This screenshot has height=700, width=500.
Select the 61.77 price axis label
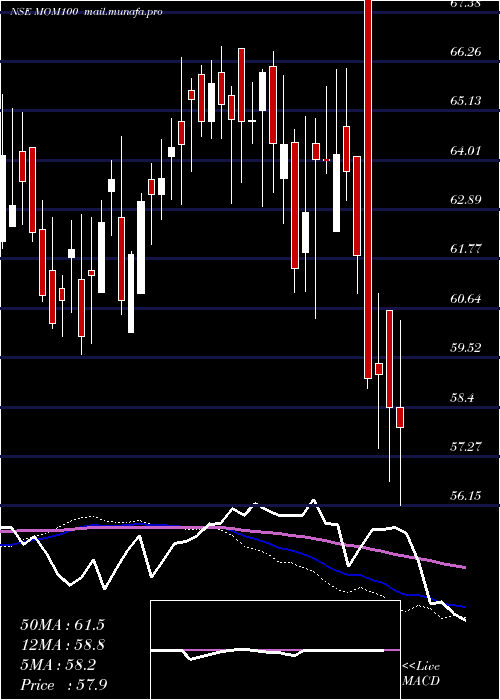(466, 249)
